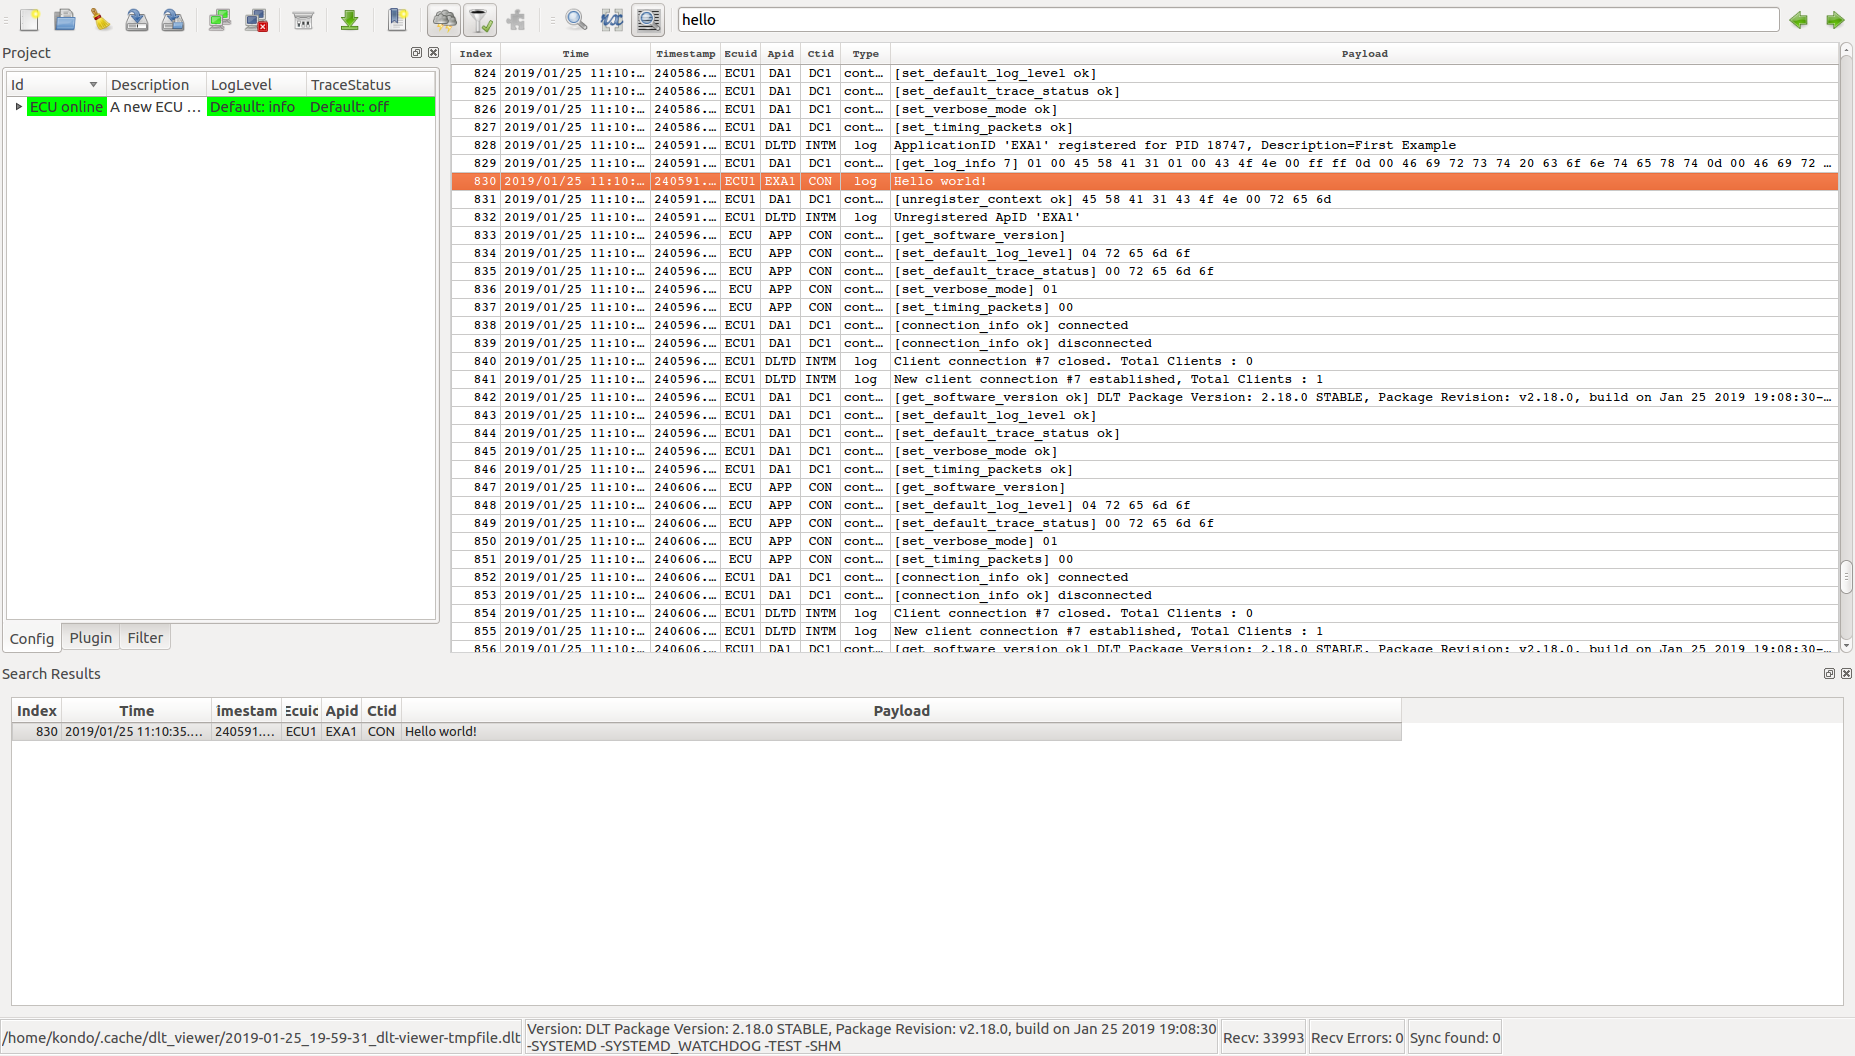Toggle plugins puzzle piece icon

tap(516, 20)
